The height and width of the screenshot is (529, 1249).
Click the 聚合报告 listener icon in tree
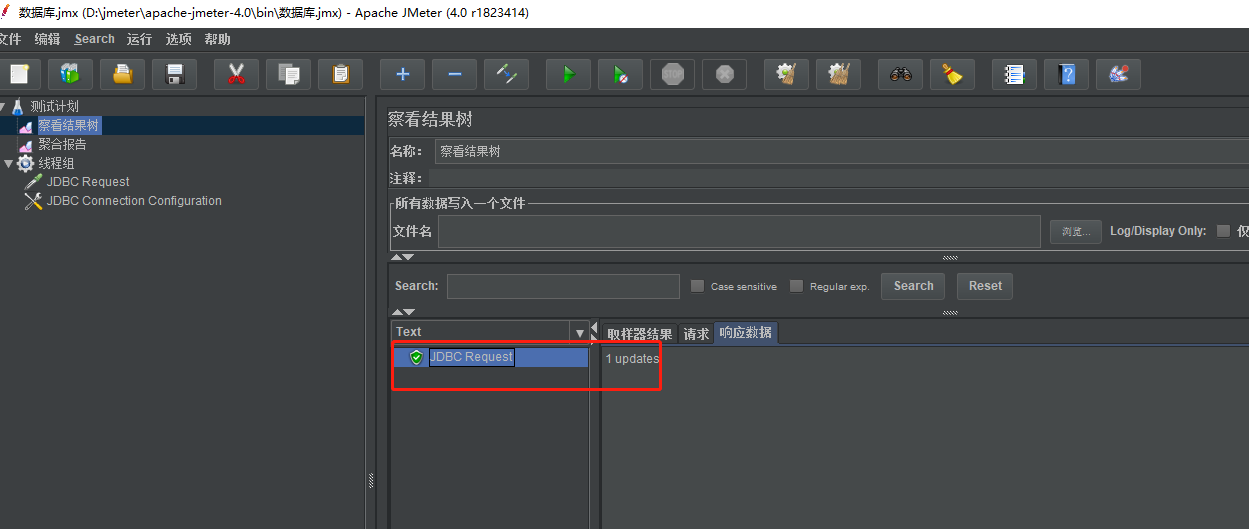(x=26, y=145)
